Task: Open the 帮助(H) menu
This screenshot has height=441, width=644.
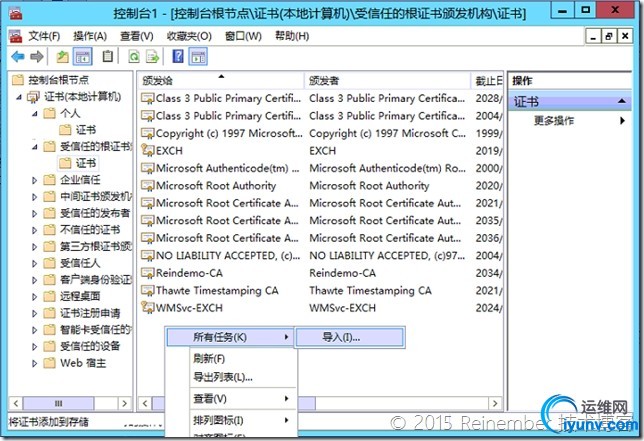Action: coord(292,36)
